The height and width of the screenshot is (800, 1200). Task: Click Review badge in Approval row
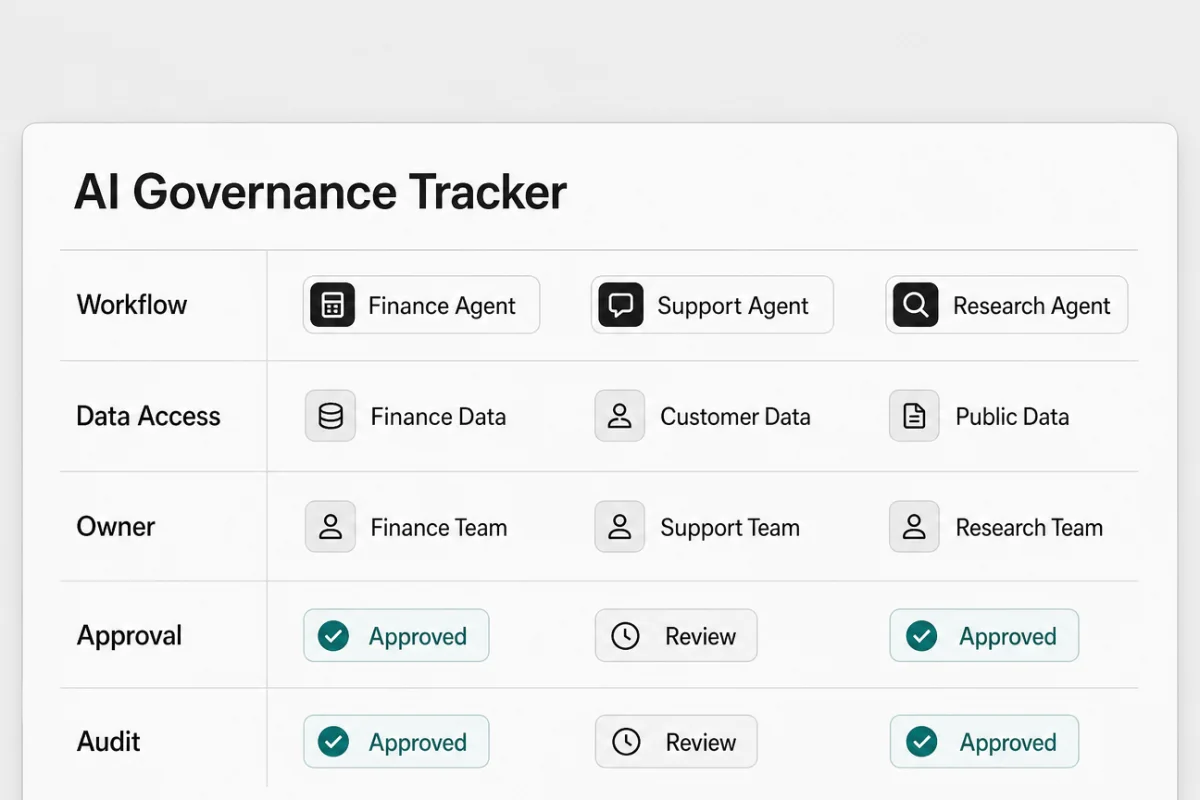(676, 636)
